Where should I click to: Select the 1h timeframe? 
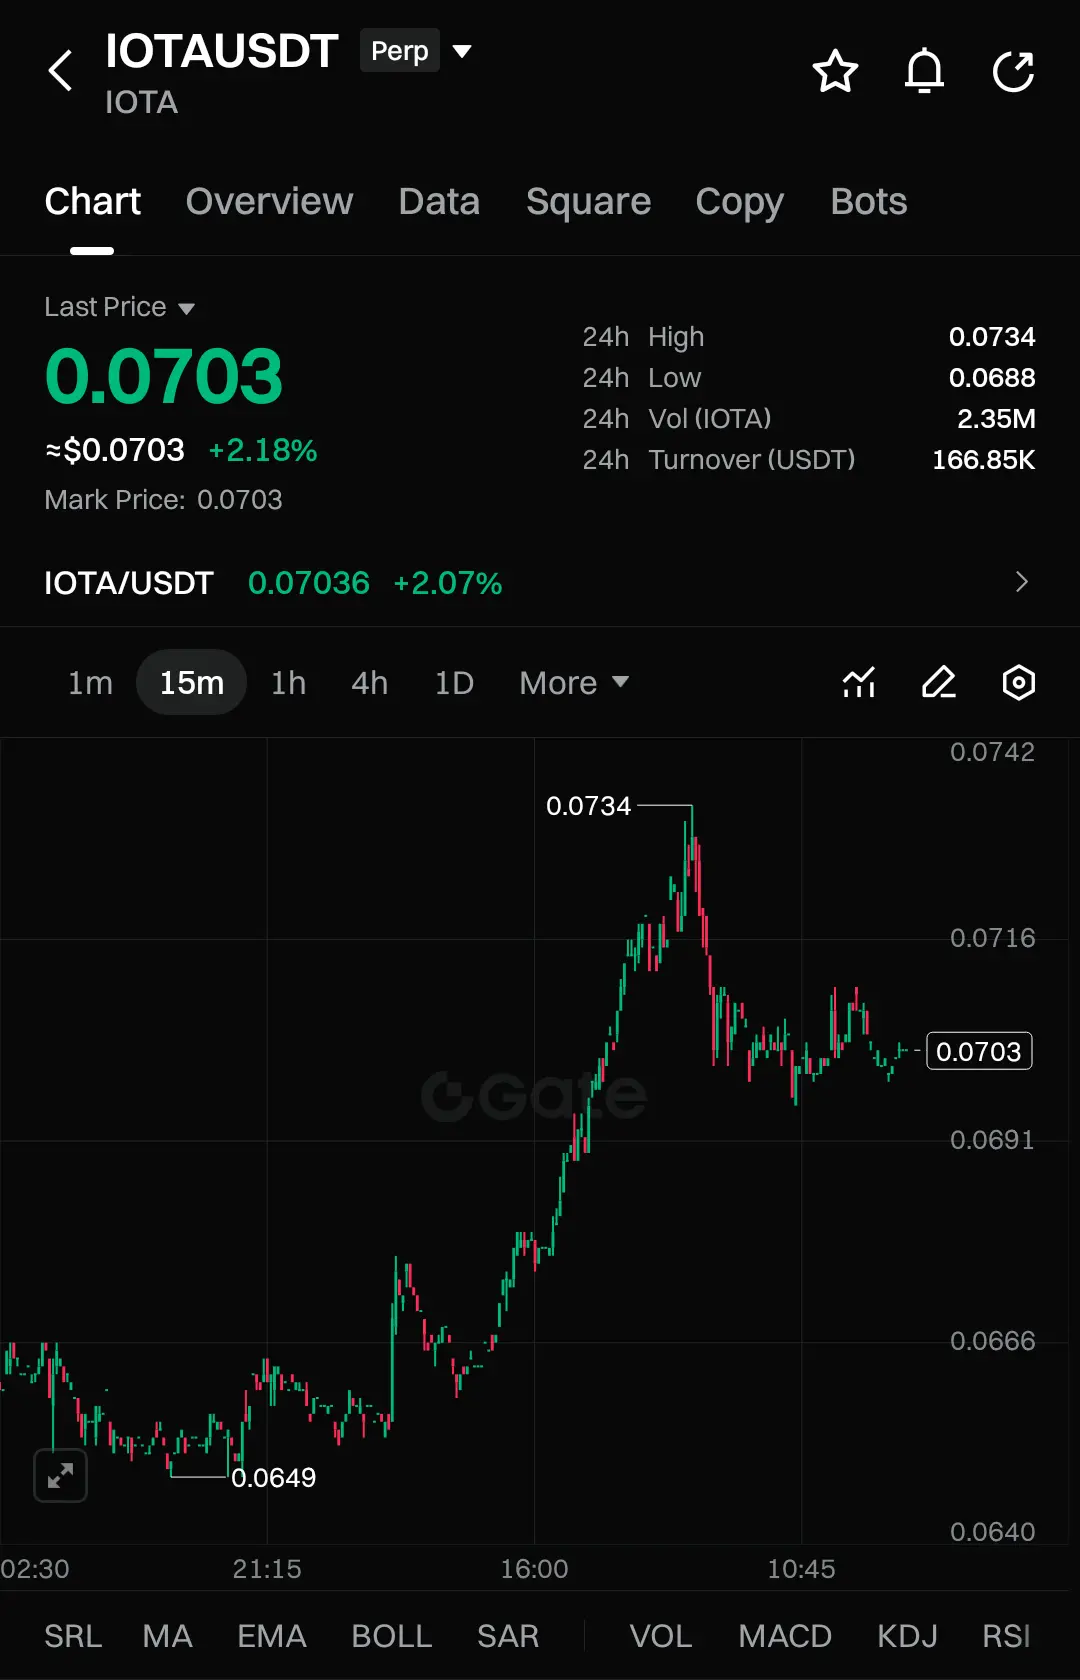coord(288,683)
